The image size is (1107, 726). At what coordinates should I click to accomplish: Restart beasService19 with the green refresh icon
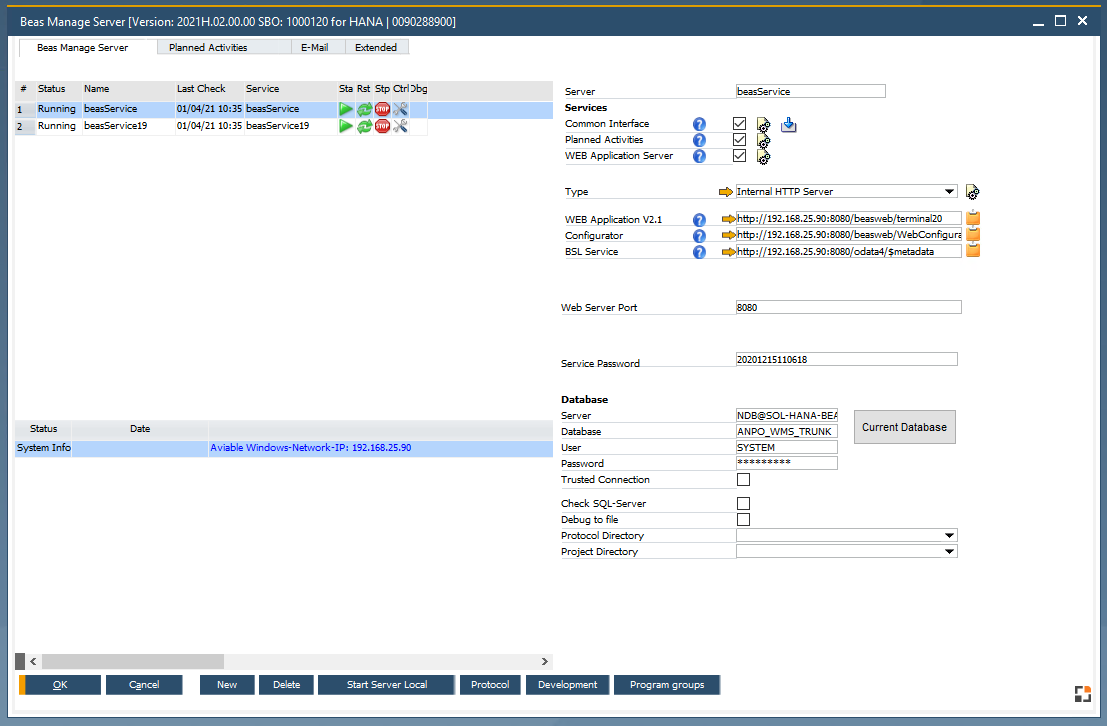(x=364, y=125)
